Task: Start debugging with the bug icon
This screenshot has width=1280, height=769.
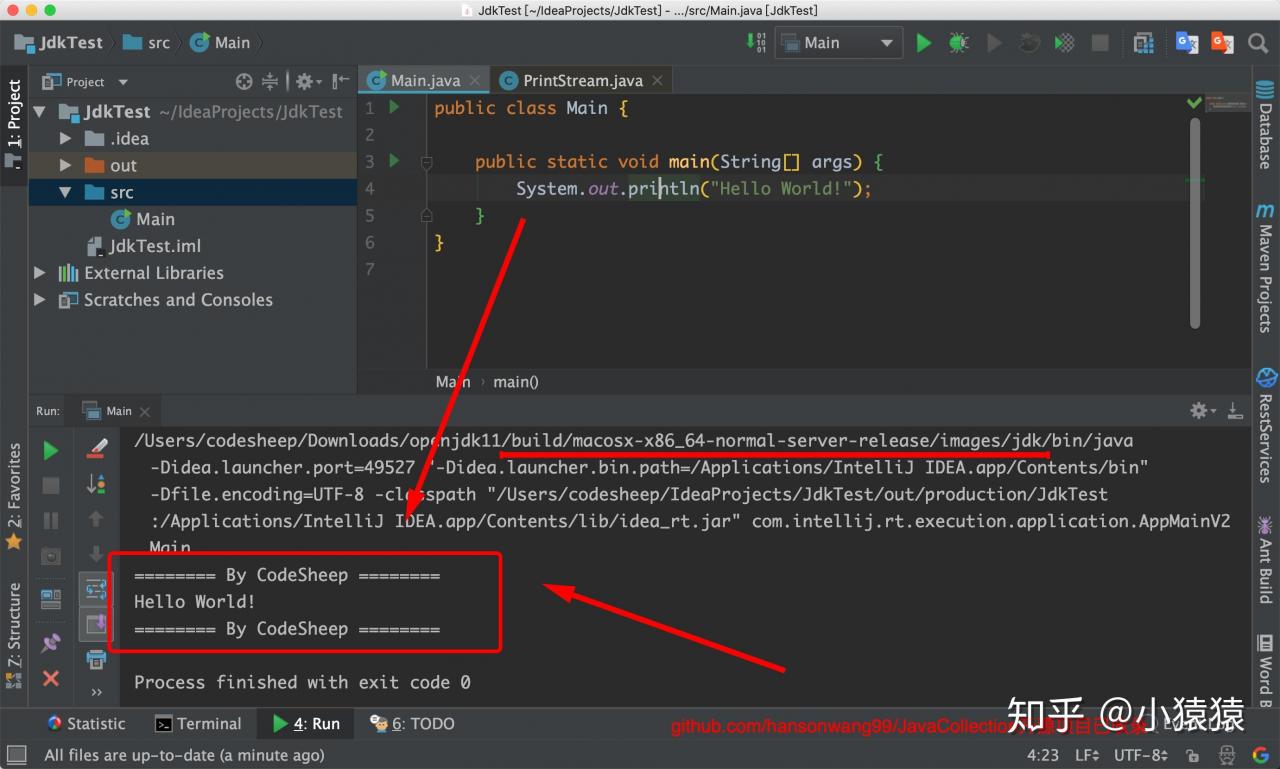Action: coord(958,43)
